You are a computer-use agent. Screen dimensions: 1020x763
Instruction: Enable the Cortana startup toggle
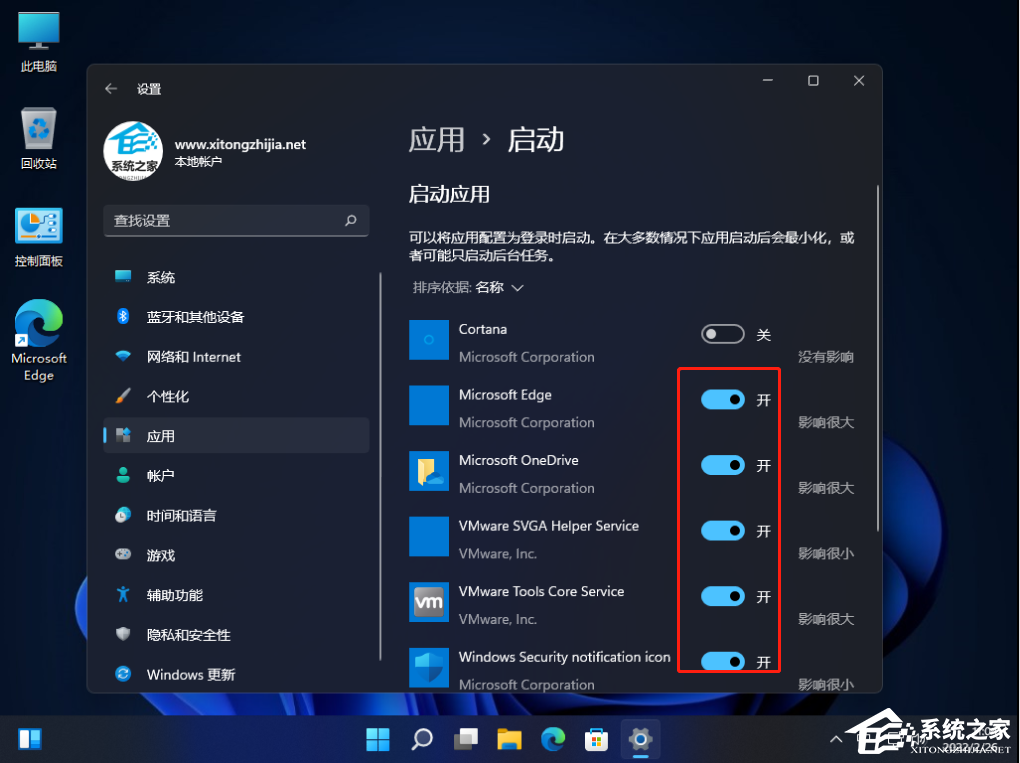pyautogui.click(x=722, y=333)
